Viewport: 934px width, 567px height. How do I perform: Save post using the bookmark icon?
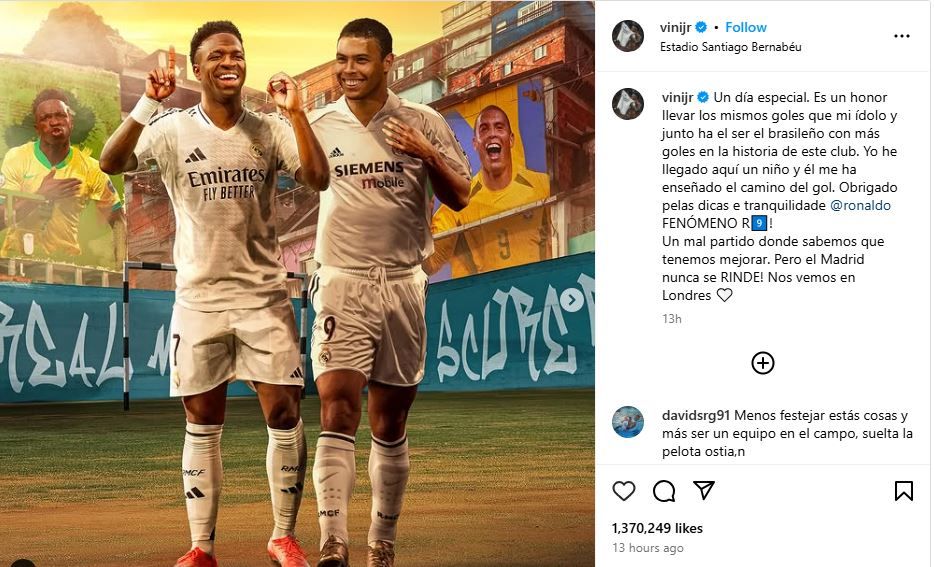point(903,491)
